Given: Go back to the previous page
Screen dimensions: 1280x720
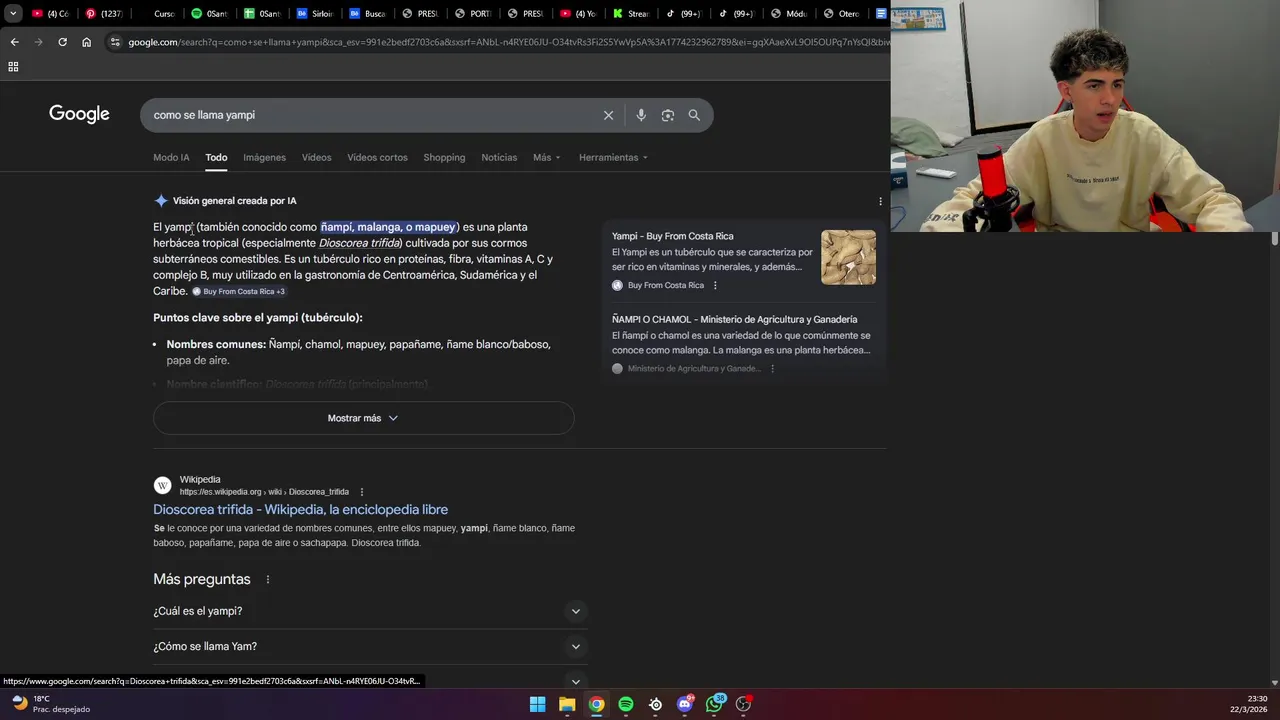Looking at the screenshot, I should coord(14,42).
